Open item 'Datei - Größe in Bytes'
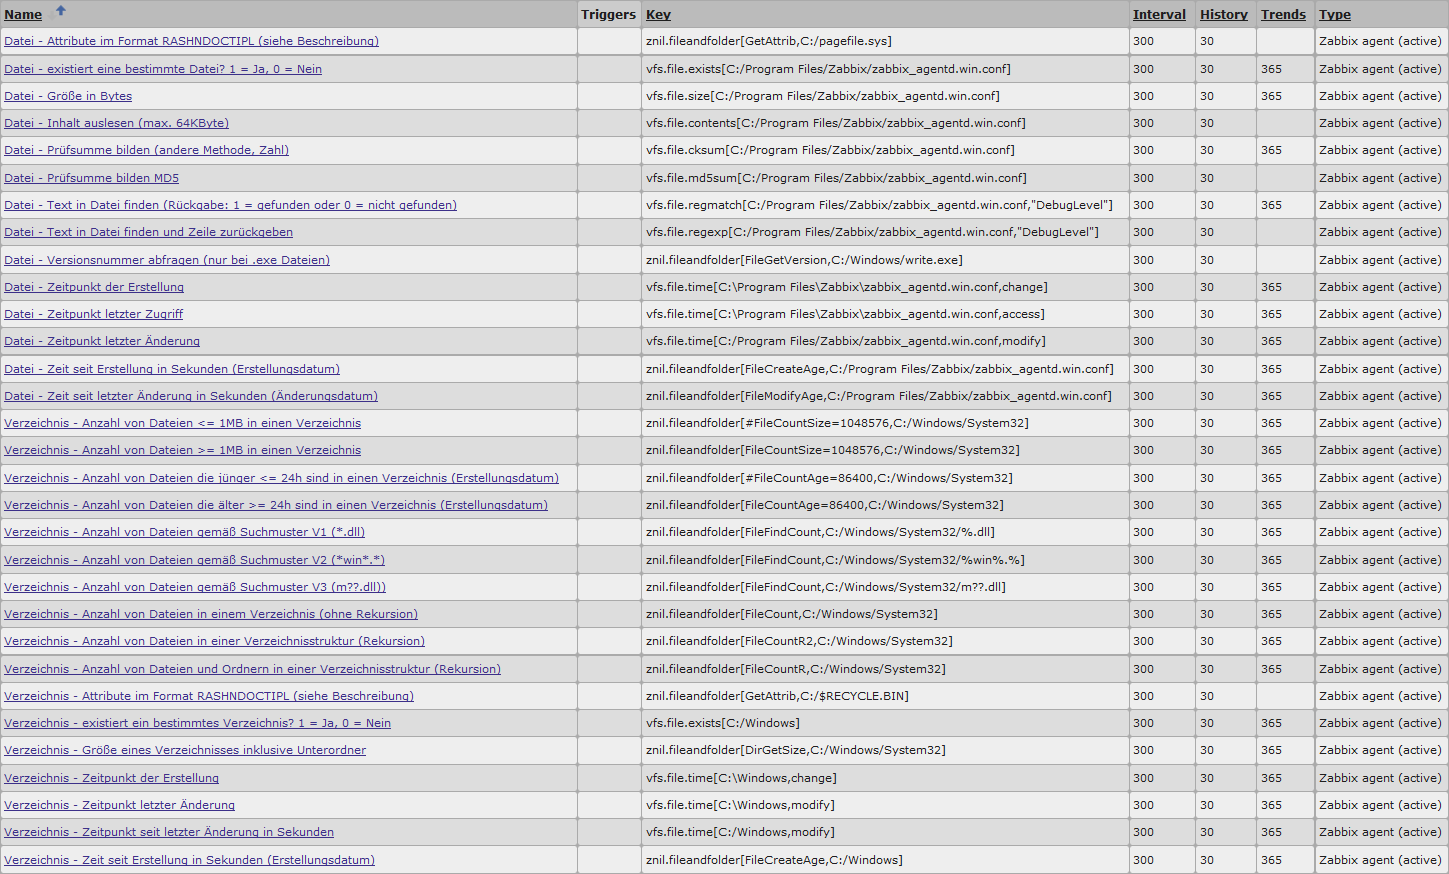Viewport: 1449px width, 874px height. [68, 96]
